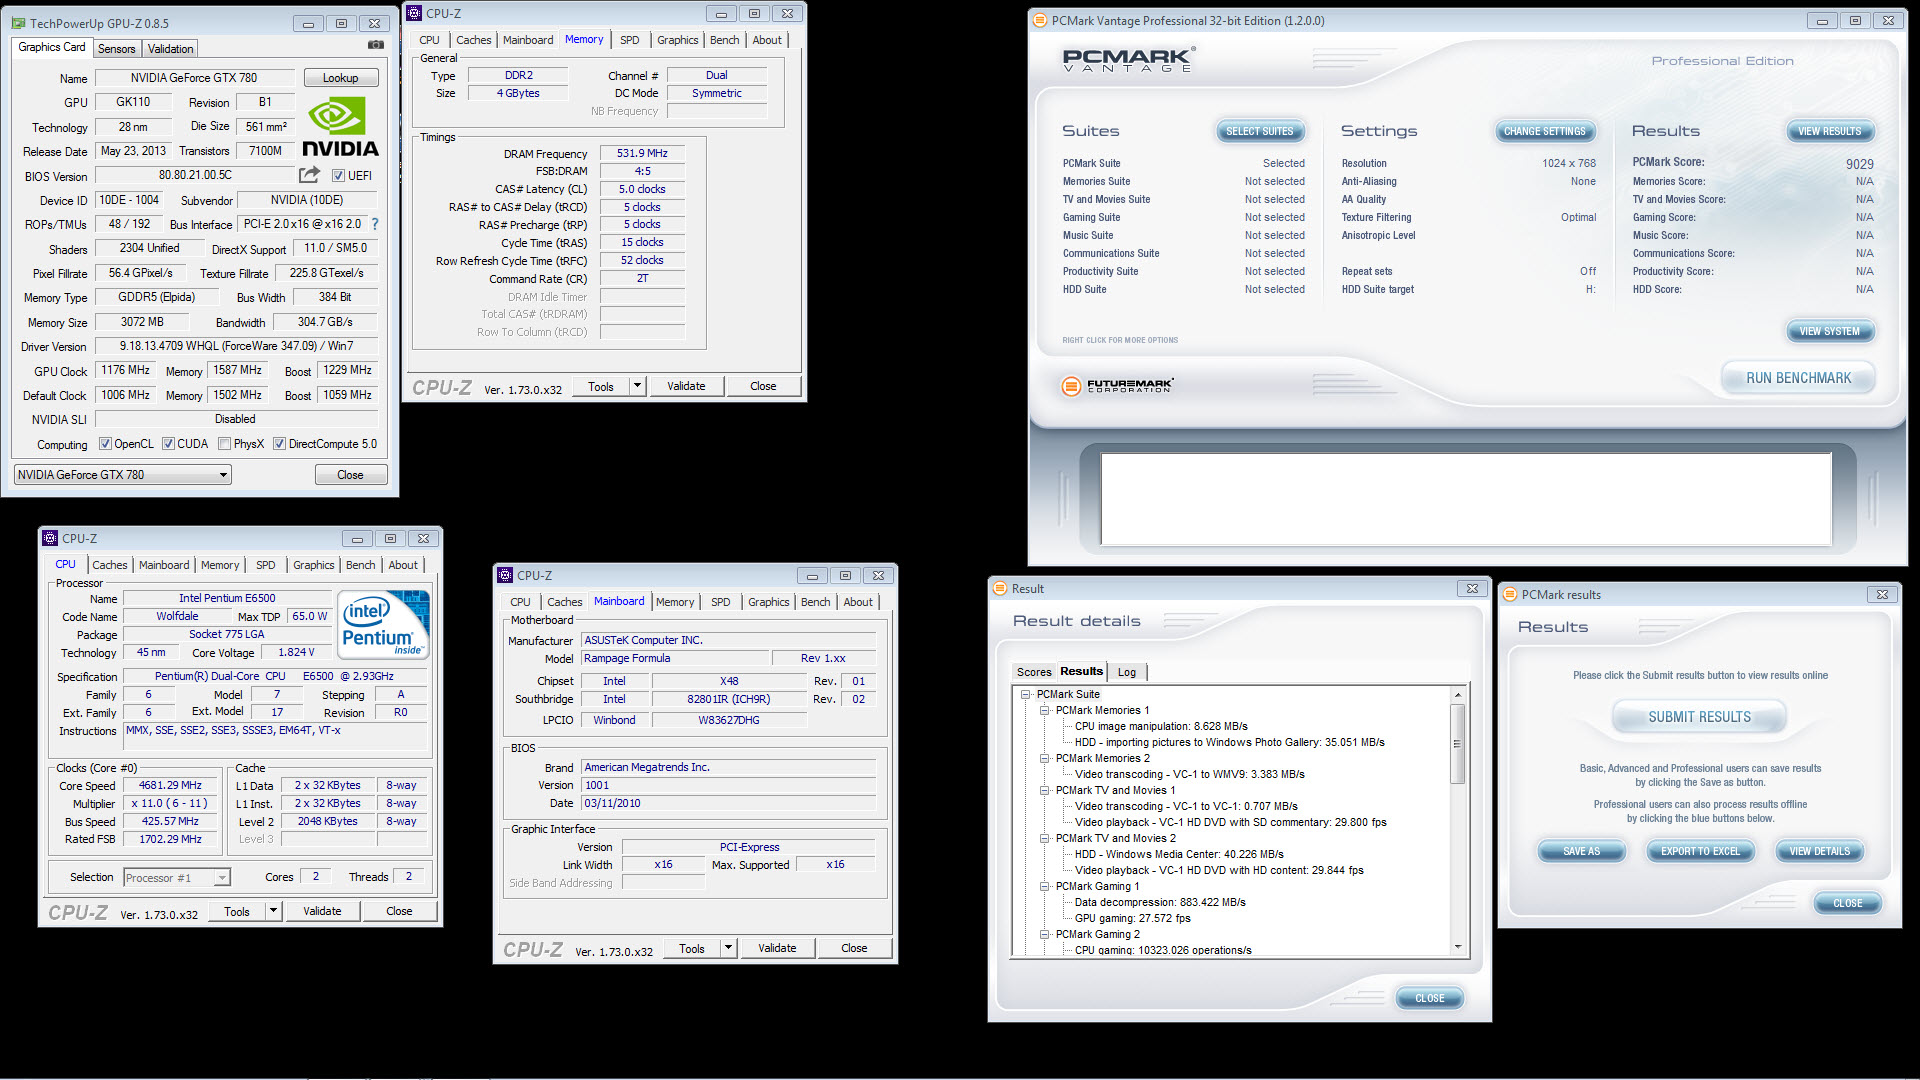Image resolution: width=1920 pixels, height=1080 pixels.
Task: Click the Result window title icon
Action: [x=1000, y=589]
